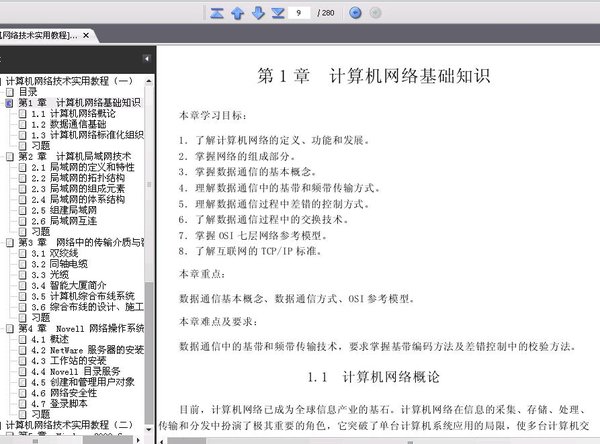Open bookmark 4.2 NetWare 服务器的安装
The image size is (600, 444).
pyautogui.click(x=87, y=350)
